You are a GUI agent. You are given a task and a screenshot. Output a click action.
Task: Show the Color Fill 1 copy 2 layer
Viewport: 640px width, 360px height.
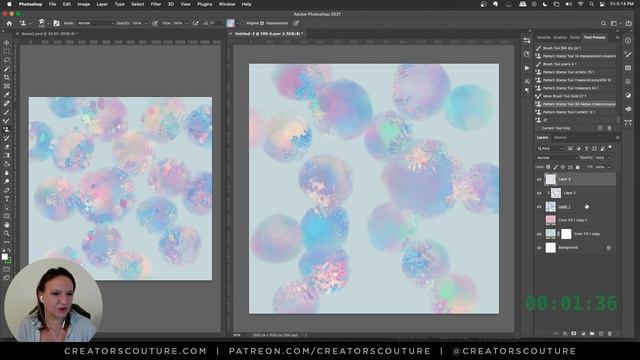[539, 220]
